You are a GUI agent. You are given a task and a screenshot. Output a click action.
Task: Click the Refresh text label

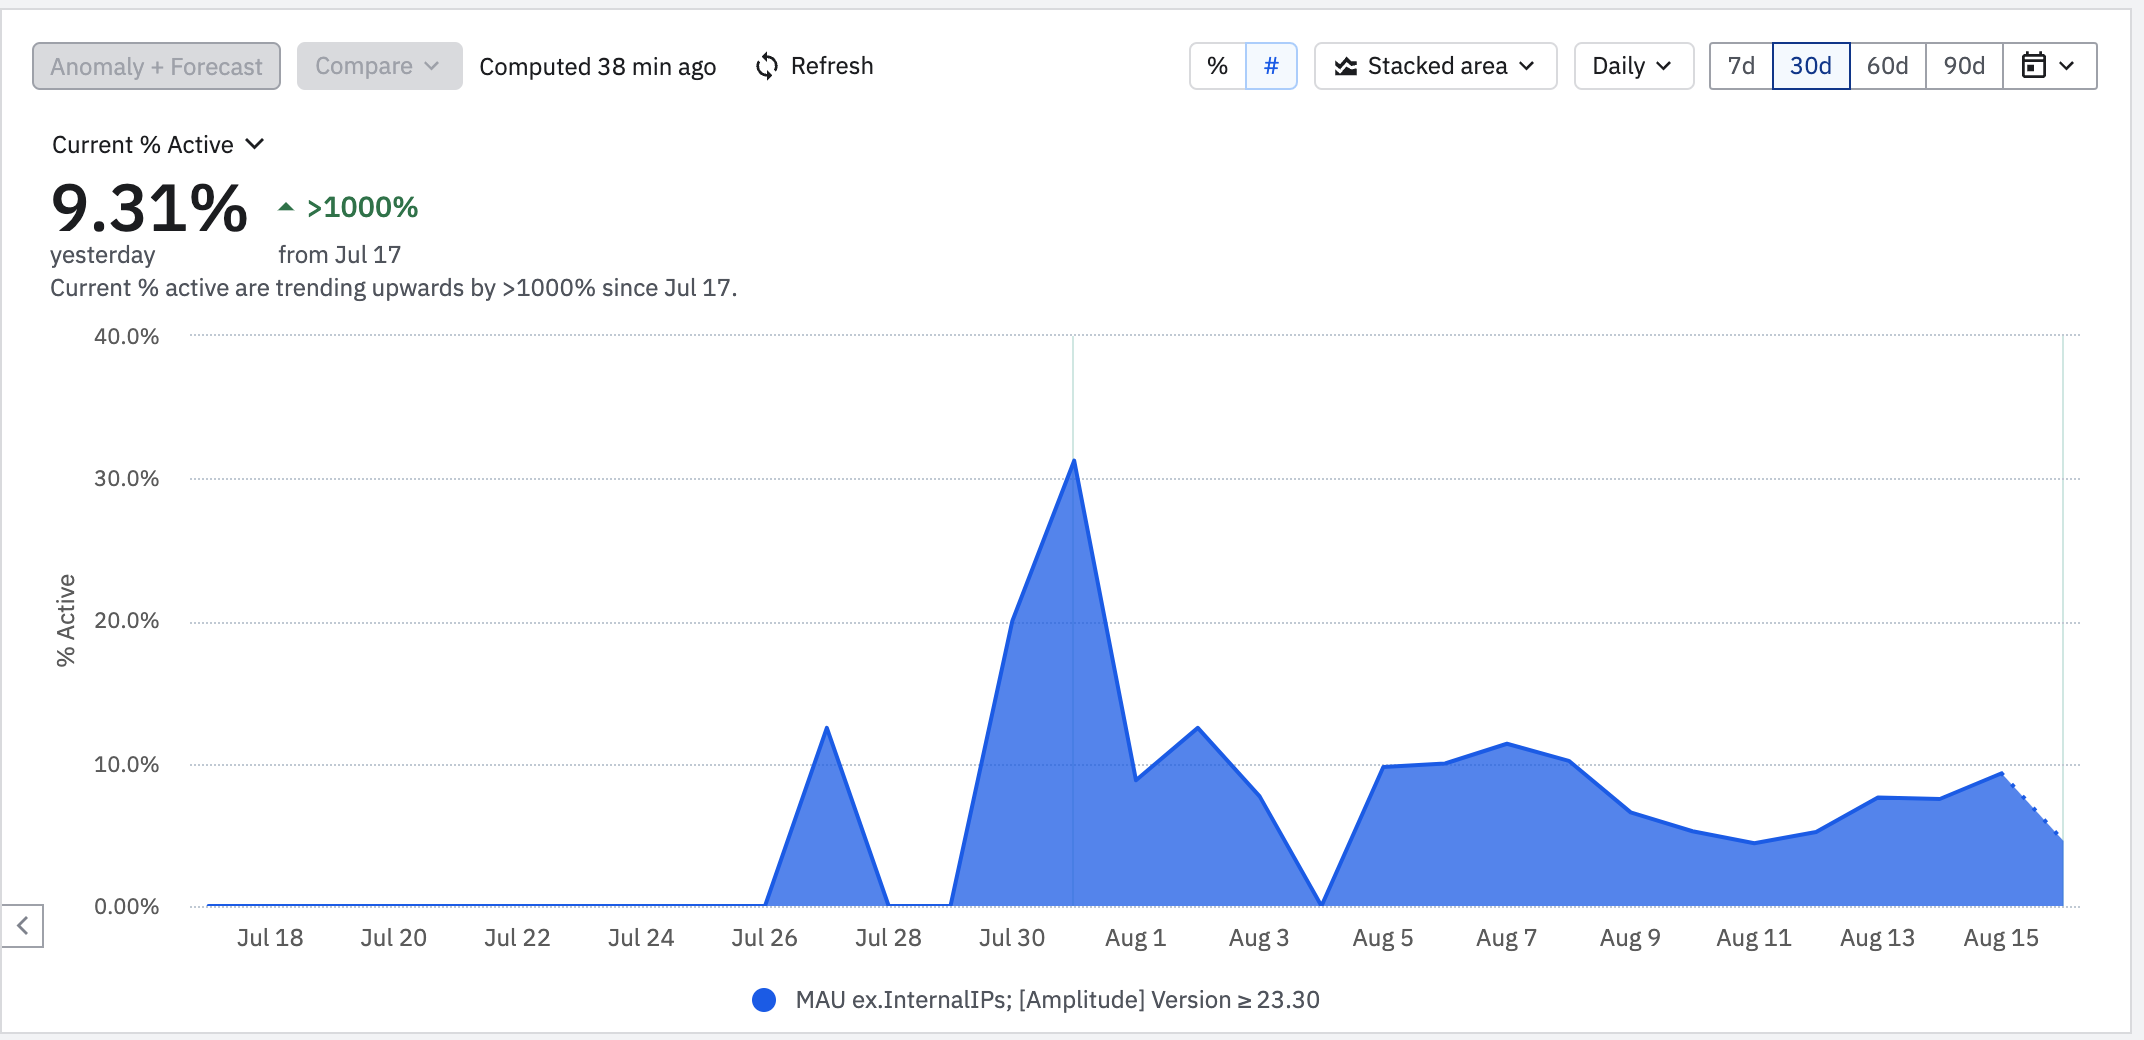tap(832, 66)
